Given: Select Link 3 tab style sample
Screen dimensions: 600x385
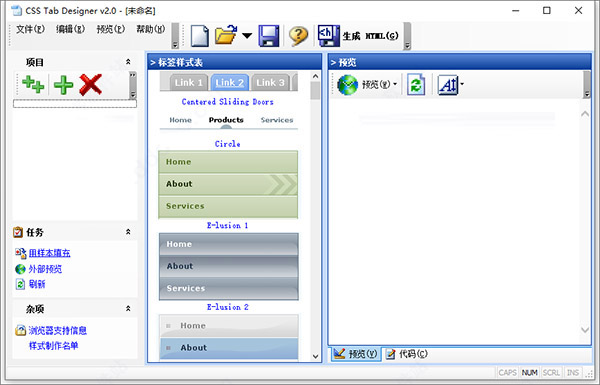Looking at the screenshot, I should click(x=271, y=82).
